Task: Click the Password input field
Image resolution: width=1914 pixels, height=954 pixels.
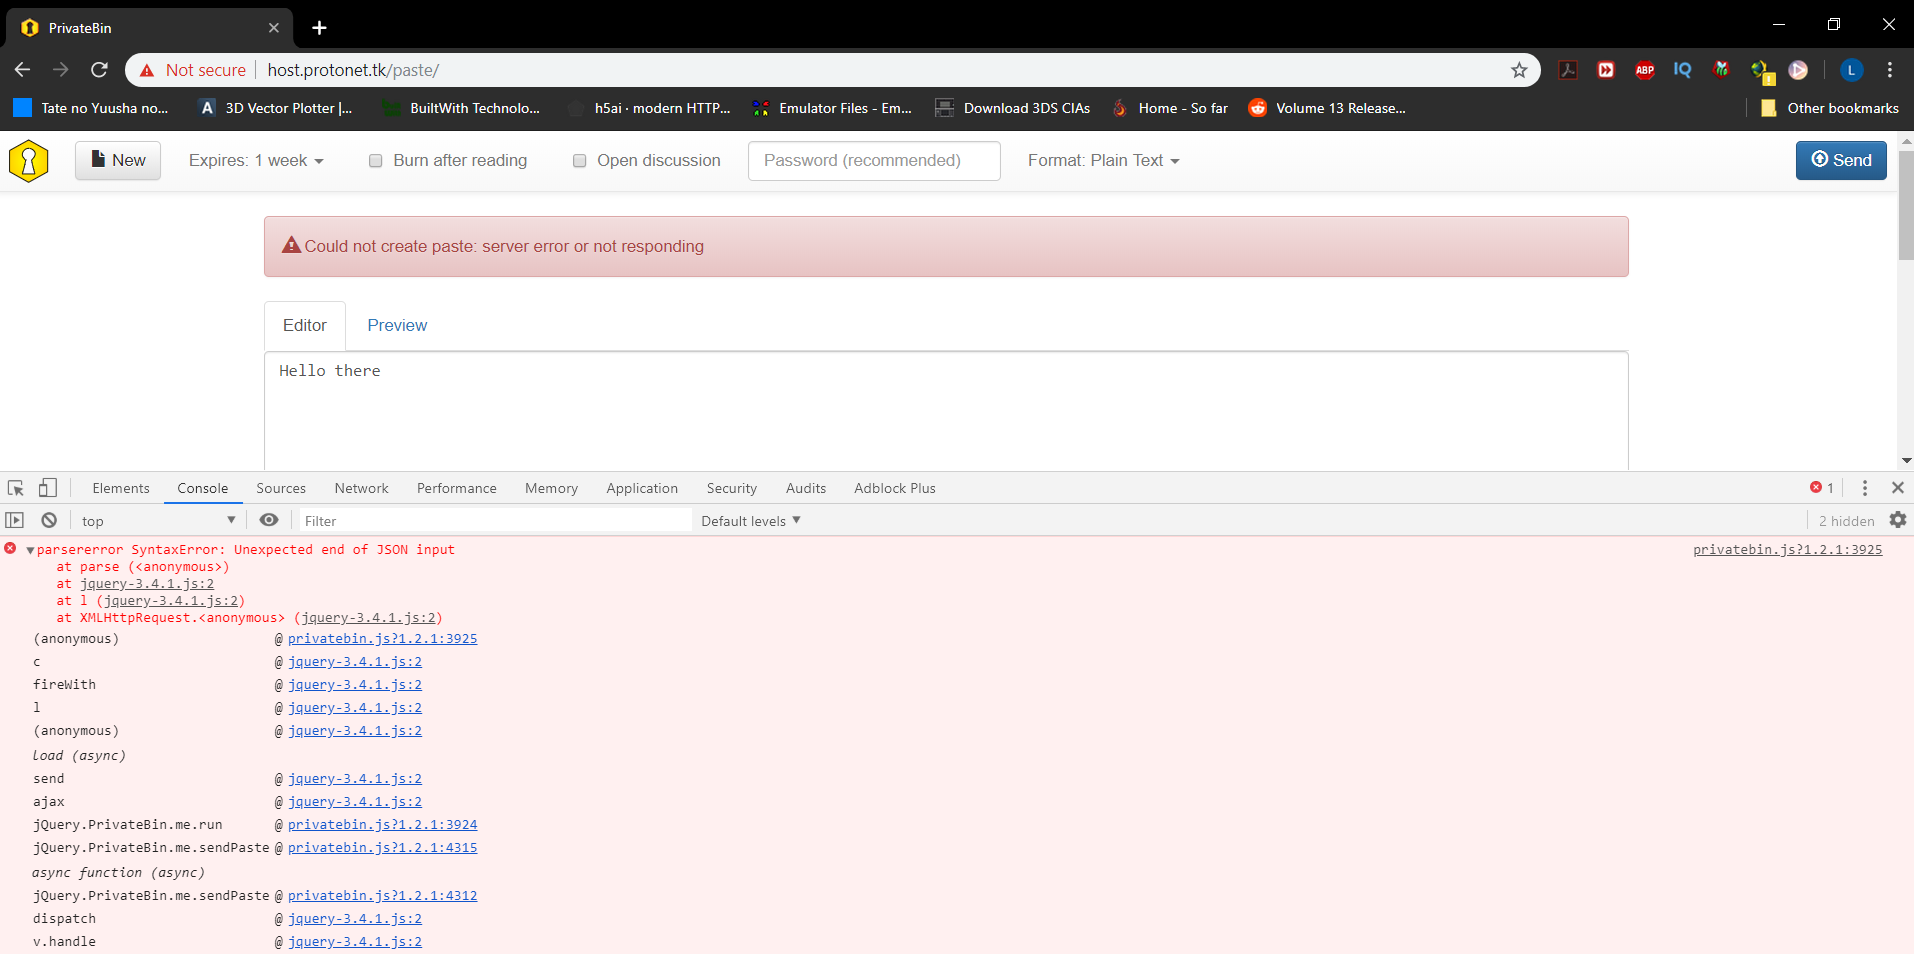Action: click(872, 160)
